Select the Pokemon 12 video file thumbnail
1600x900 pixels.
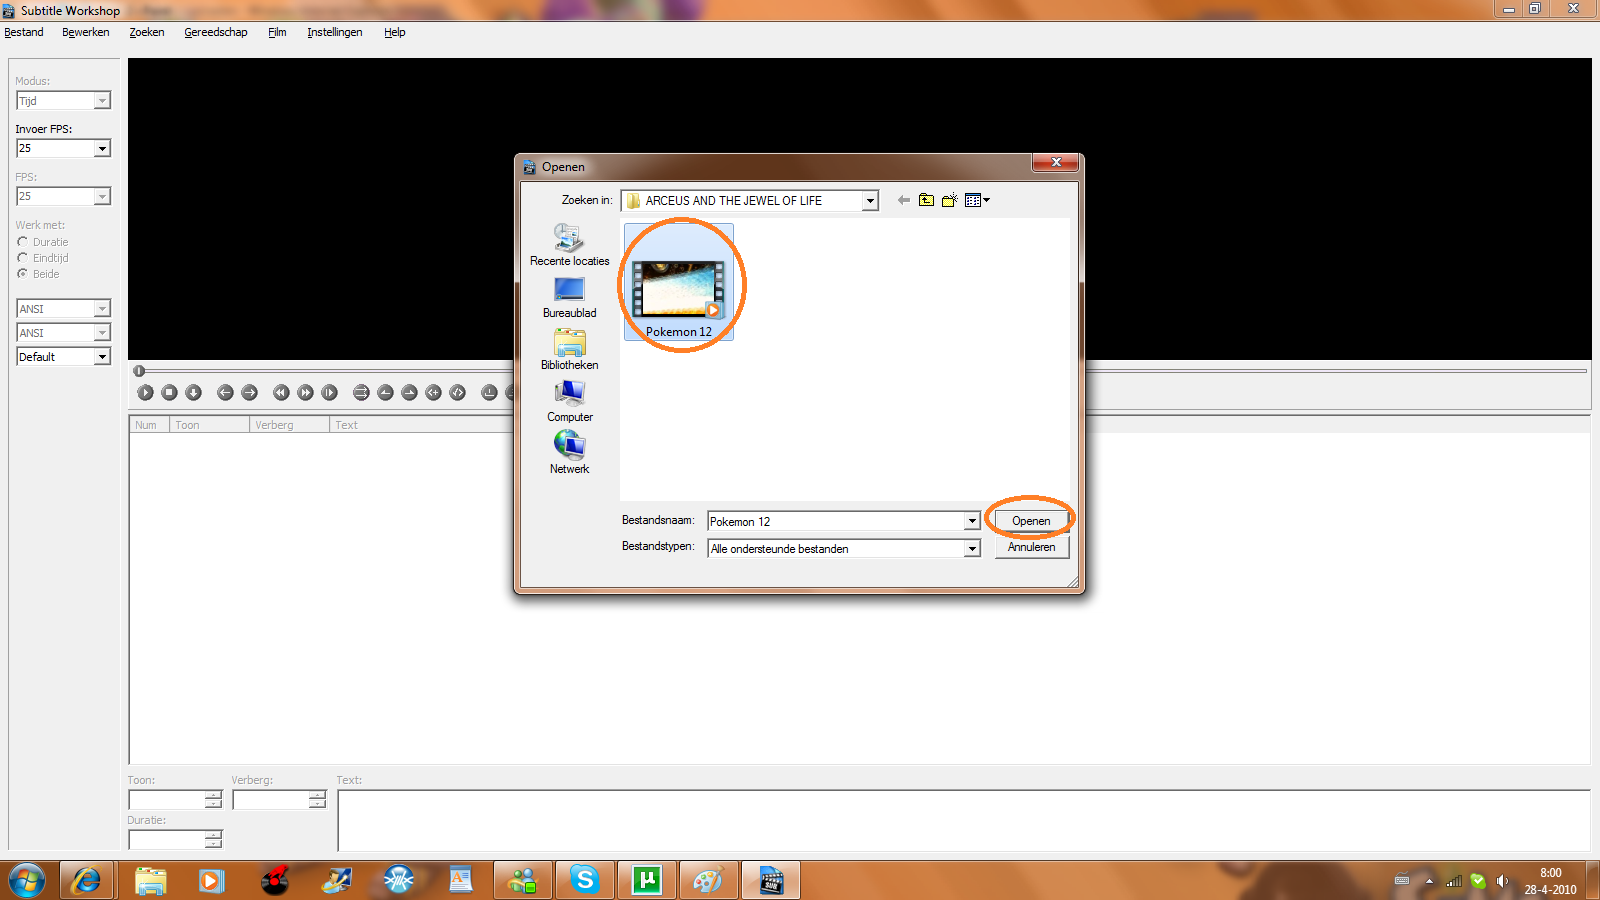679,283
